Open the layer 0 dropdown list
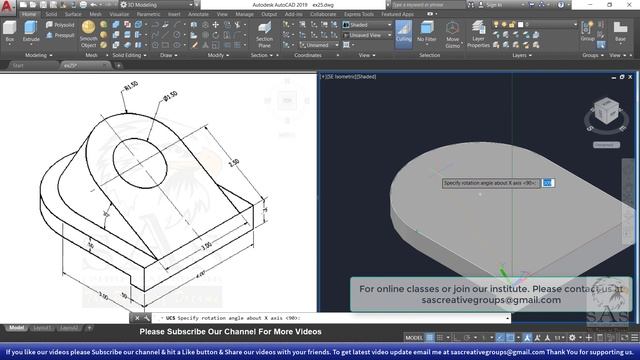The width and height of the screenshot is (640, 360). tap(575, 25)
